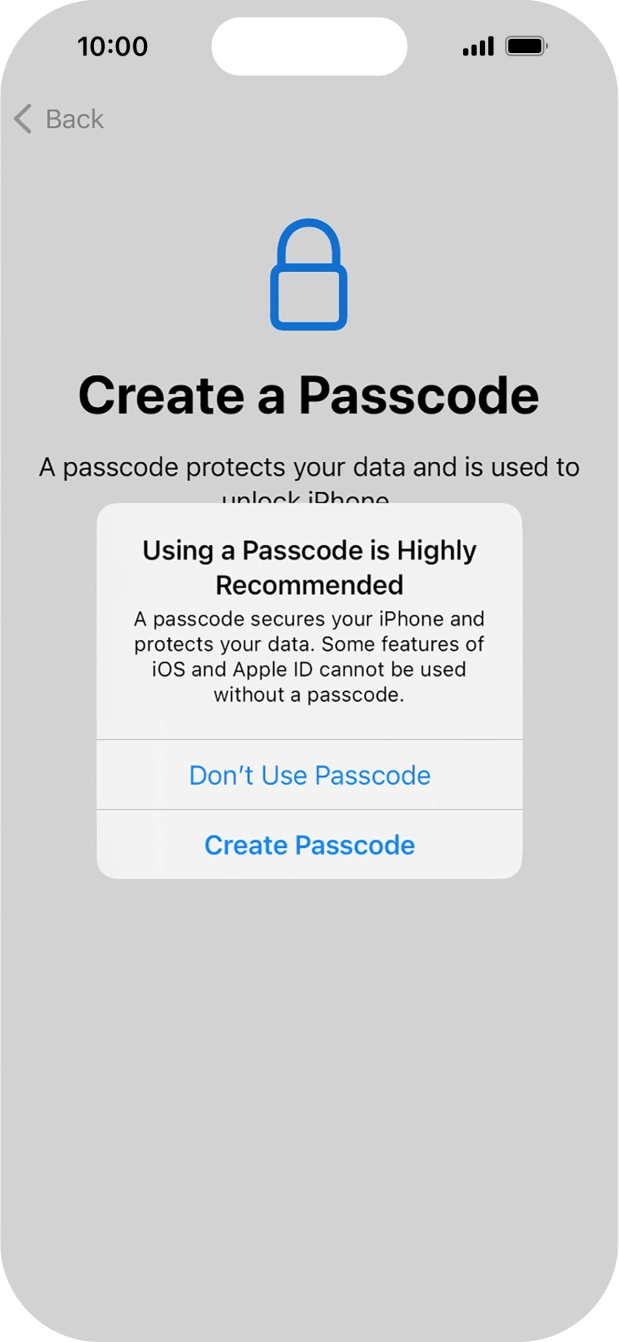Click the Dynamic Island cutout

(309, 45)
